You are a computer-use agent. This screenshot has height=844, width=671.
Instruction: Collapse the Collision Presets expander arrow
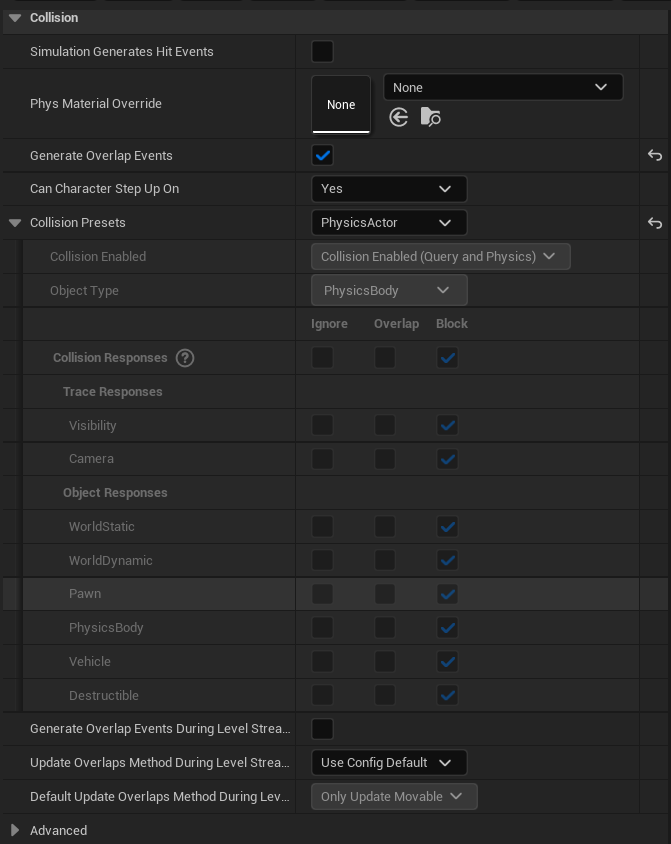coord(15,223)
